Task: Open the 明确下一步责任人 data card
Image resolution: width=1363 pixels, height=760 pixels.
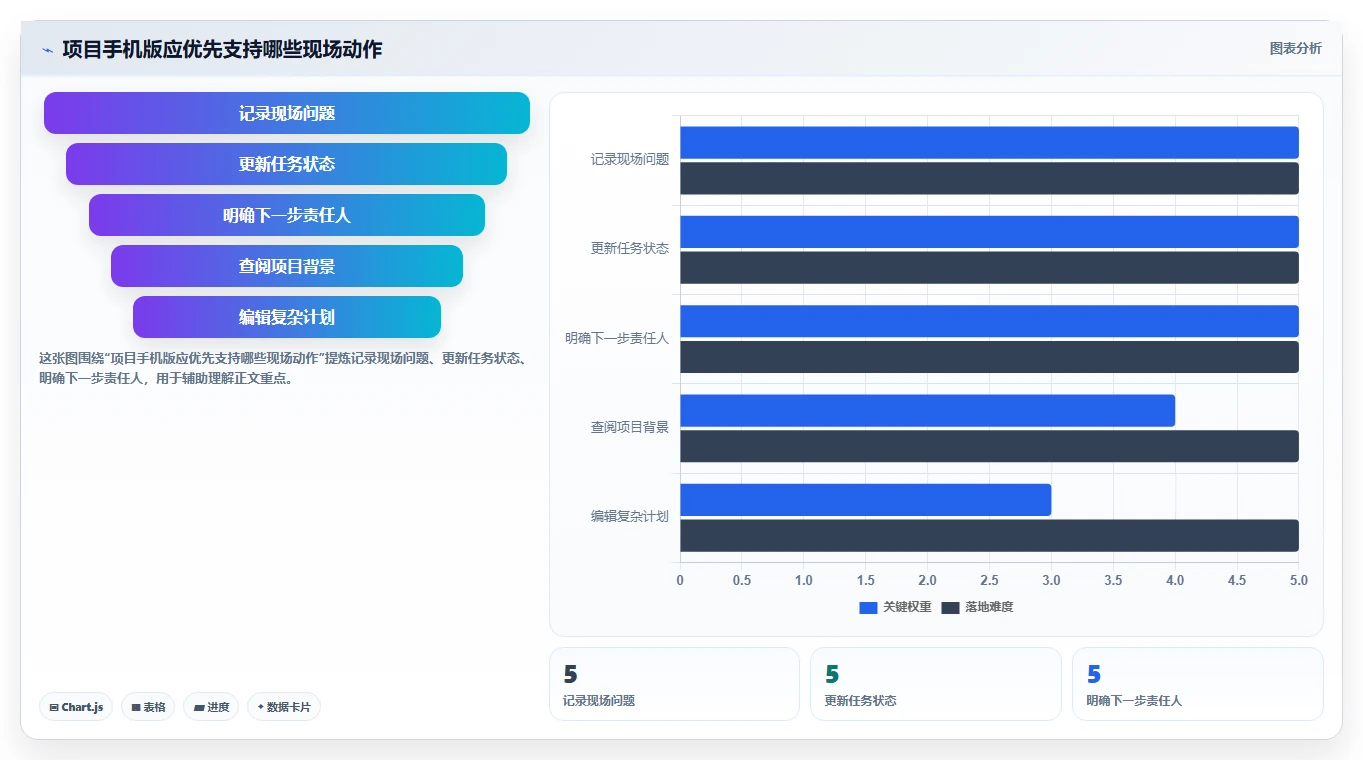Action: point(1198,684)
